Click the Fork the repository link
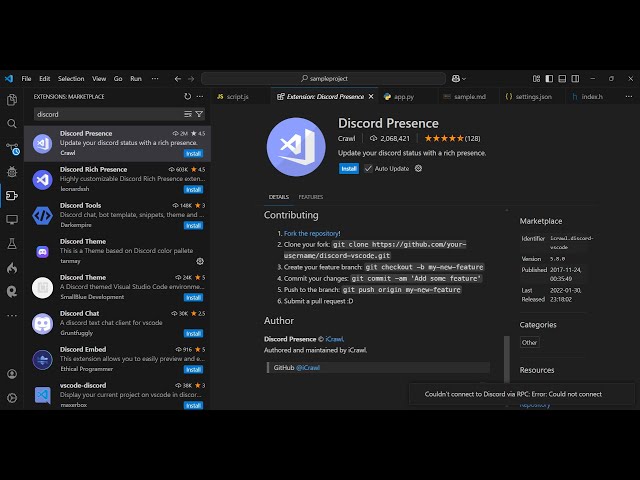 (311, 233)
